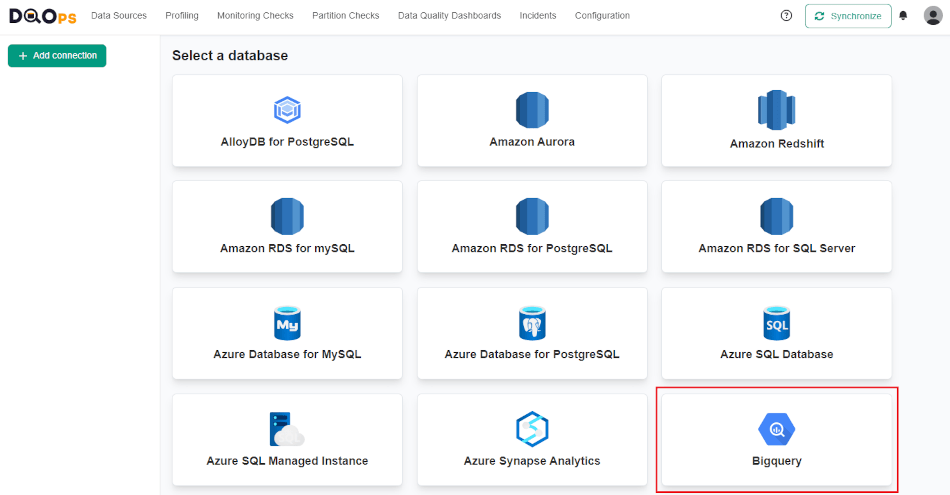Click the Amazon RDS for PostgreSQL icon
Image resolution: width=950 pixels, height=495 pixels.
532,216
